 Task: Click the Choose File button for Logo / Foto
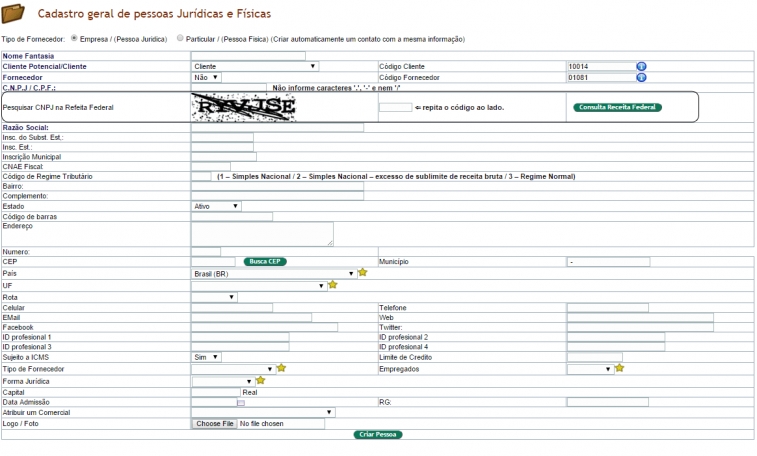(215, 424)
